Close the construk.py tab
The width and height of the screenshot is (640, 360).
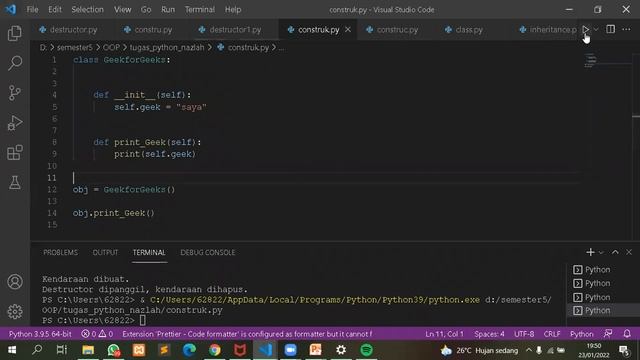(348, 29)
